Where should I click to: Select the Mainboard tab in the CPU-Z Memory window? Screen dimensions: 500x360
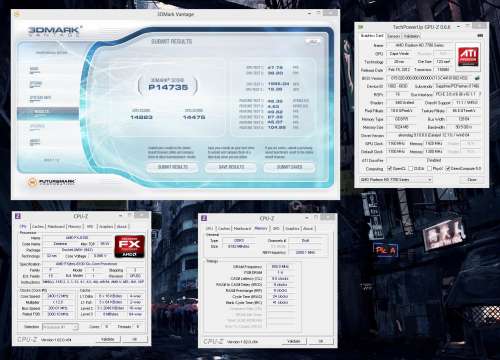pyautogui.click(x=242, y=229)
